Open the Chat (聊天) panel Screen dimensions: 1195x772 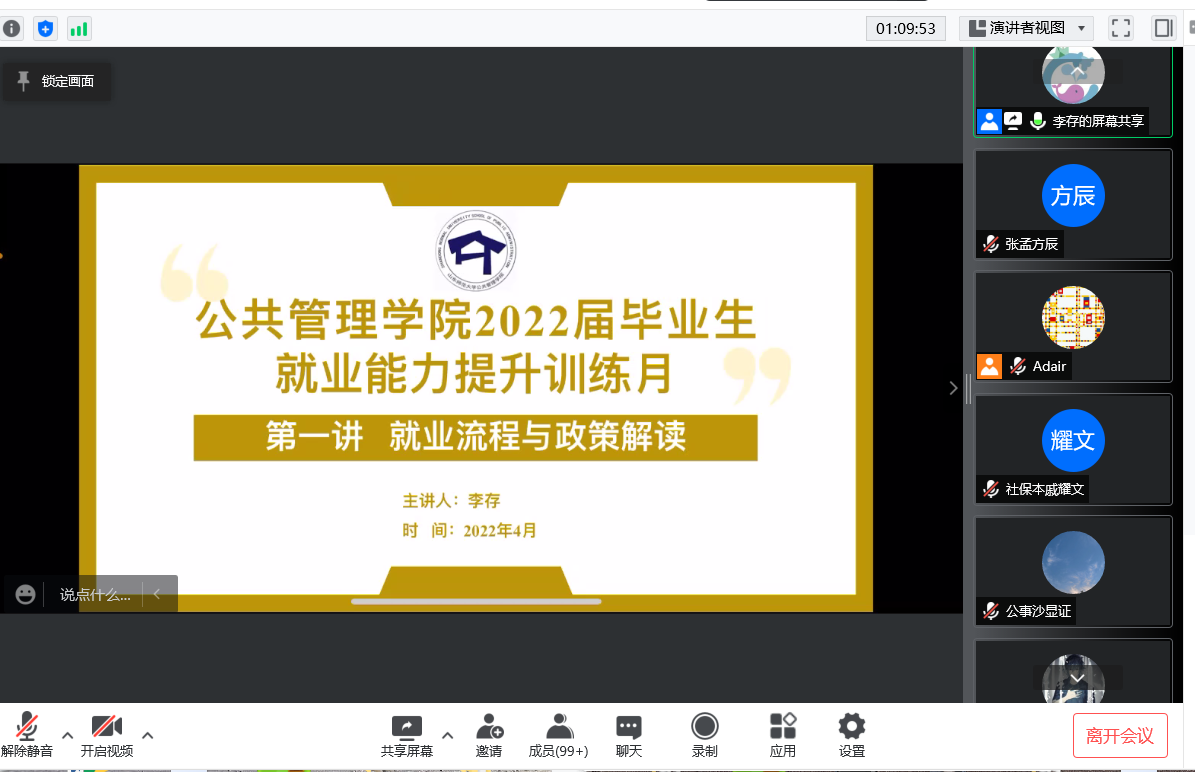click(x=628, y=736)
